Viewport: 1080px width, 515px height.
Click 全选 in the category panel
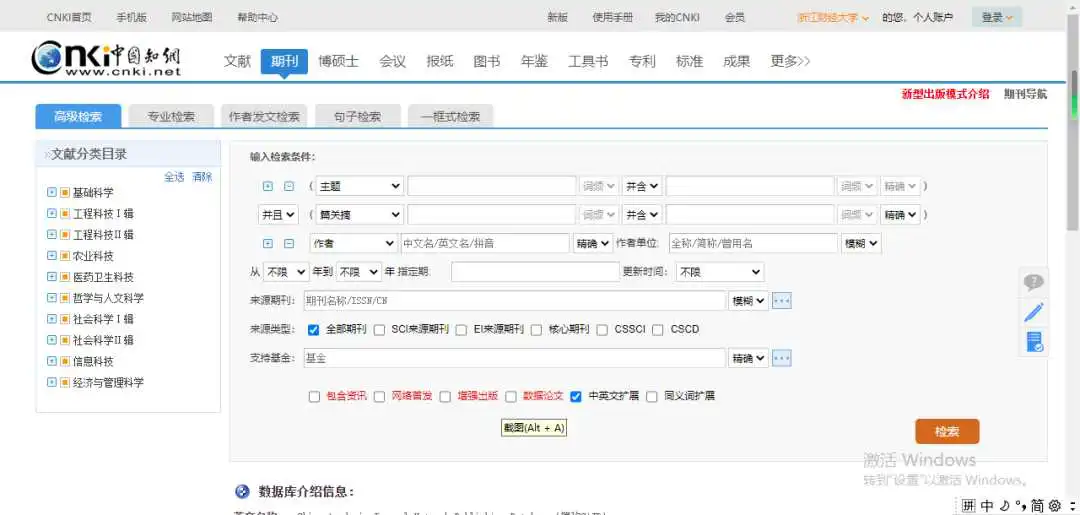[174, 177]
